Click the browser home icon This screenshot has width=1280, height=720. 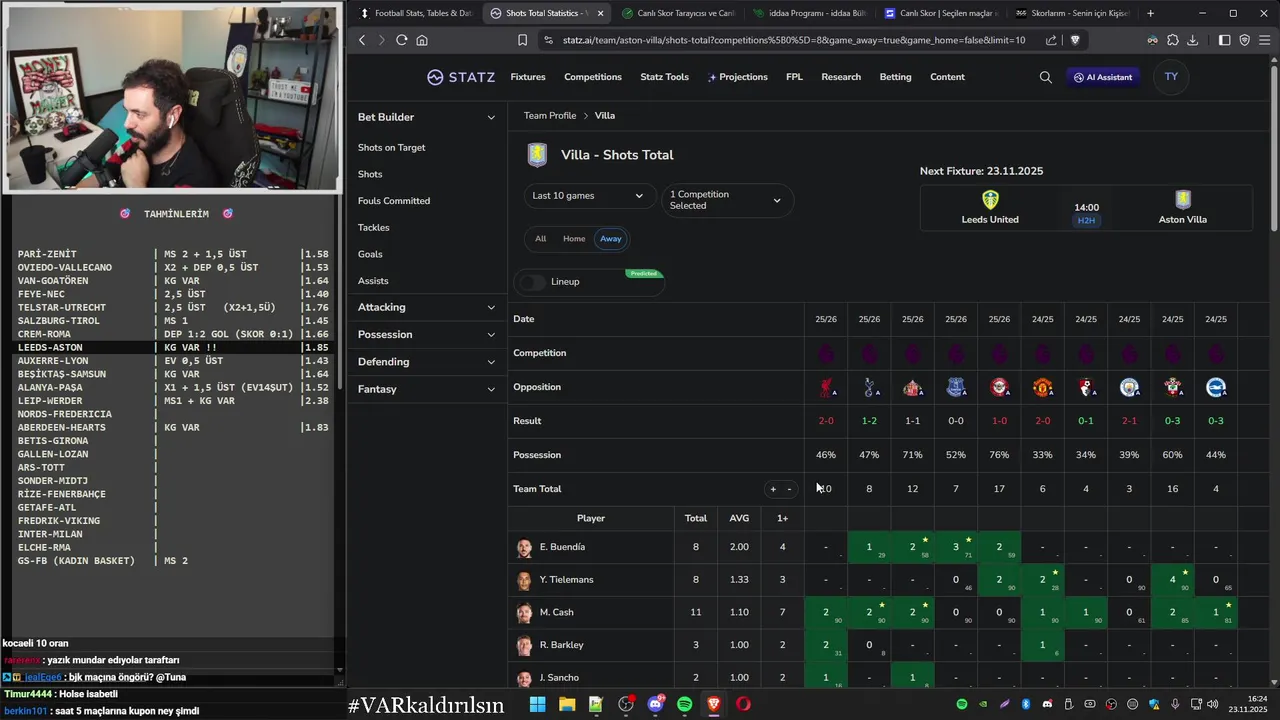(x=422, y=40)
